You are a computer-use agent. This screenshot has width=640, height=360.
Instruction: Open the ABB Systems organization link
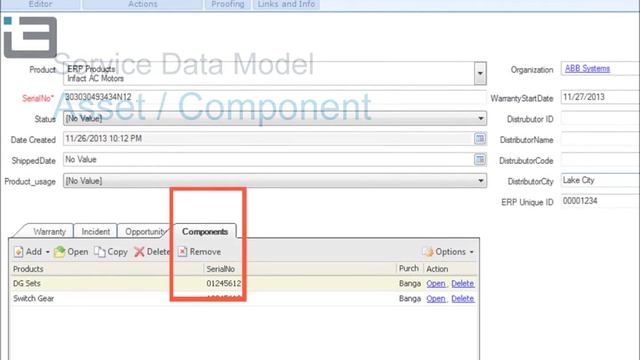coord(587,69)
